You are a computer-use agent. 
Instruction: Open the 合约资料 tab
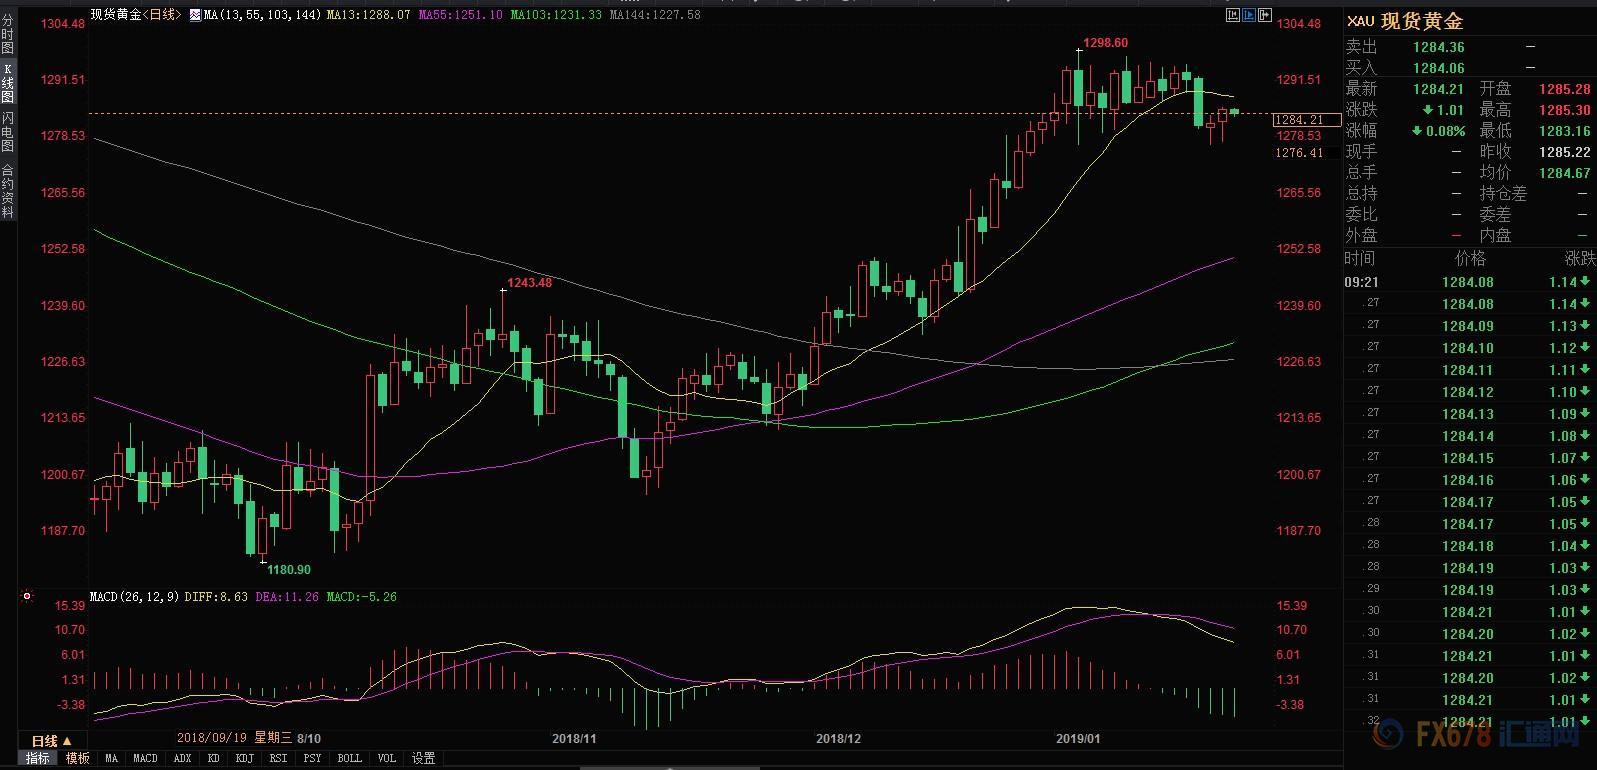pyautogui.click(x=8, y=190)
